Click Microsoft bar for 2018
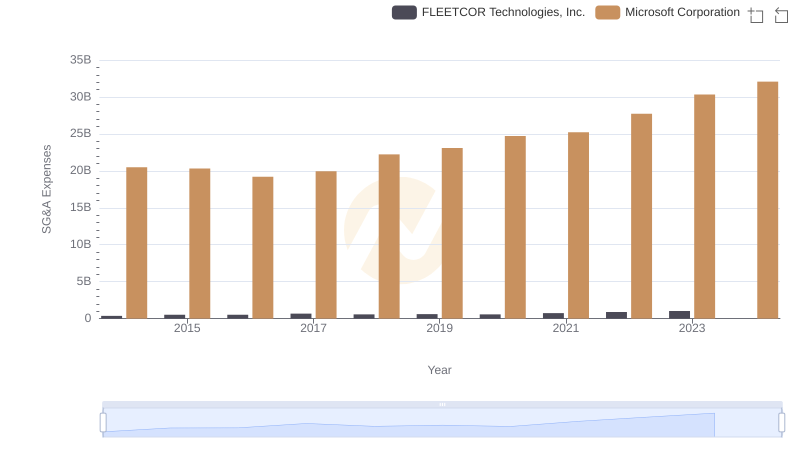 [389, 236]
